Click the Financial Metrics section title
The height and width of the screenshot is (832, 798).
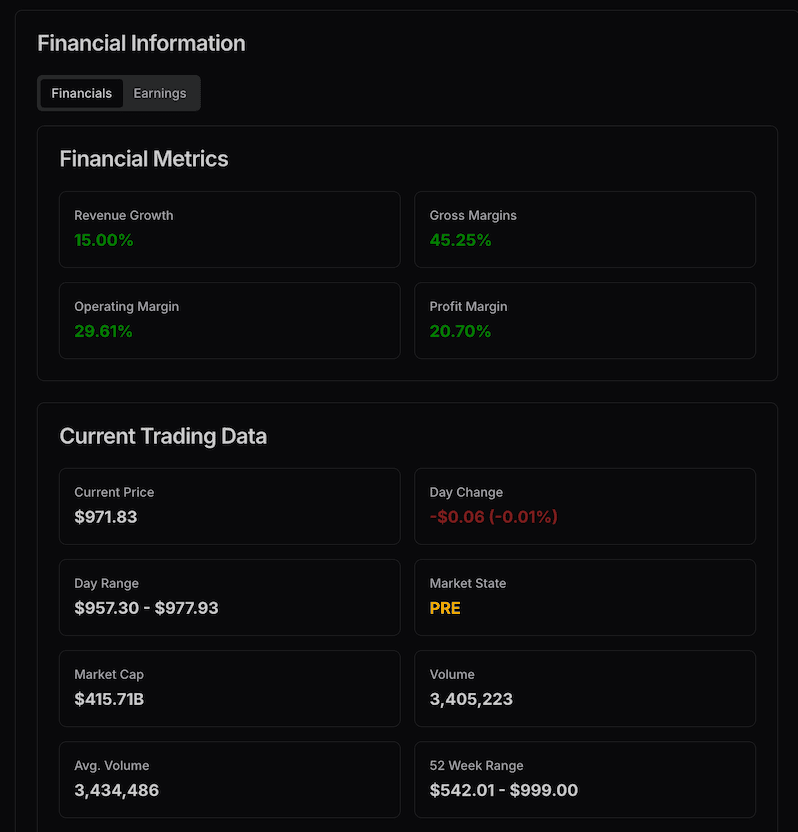coord(144,159)
